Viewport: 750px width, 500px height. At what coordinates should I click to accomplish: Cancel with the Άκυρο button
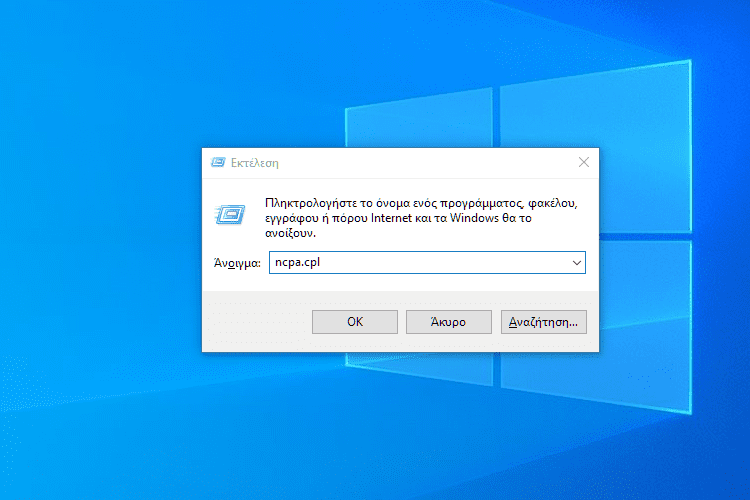click(x=448, y=322)
